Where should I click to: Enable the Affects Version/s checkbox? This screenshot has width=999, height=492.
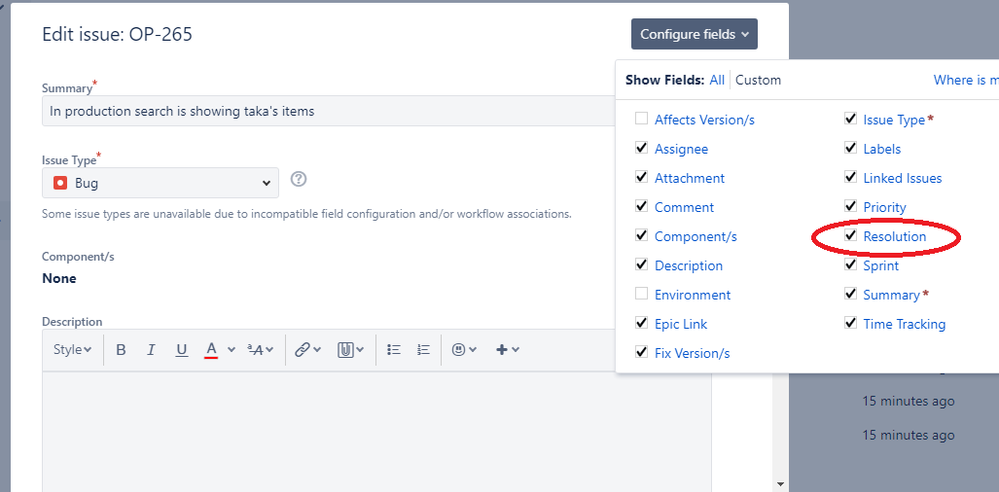pos(642,119)
